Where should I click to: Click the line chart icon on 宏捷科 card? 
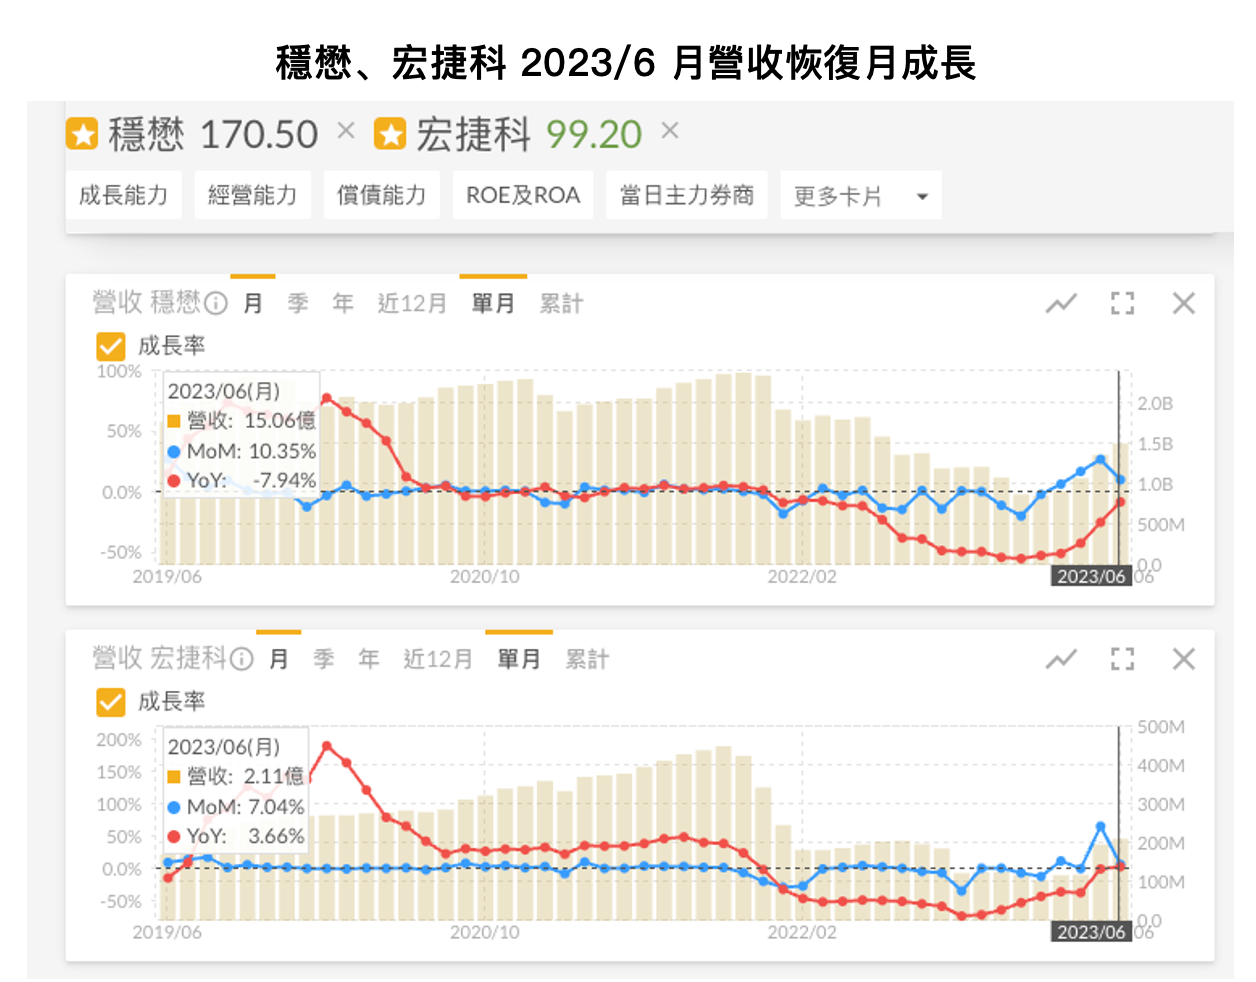tap(1061, 659)
